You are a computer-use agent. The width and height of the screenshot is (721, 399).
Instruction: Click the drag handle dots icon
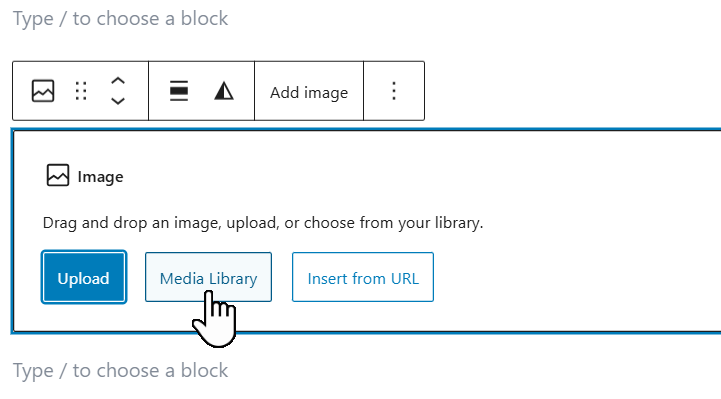pyautogui.click(x=81, y=91)
